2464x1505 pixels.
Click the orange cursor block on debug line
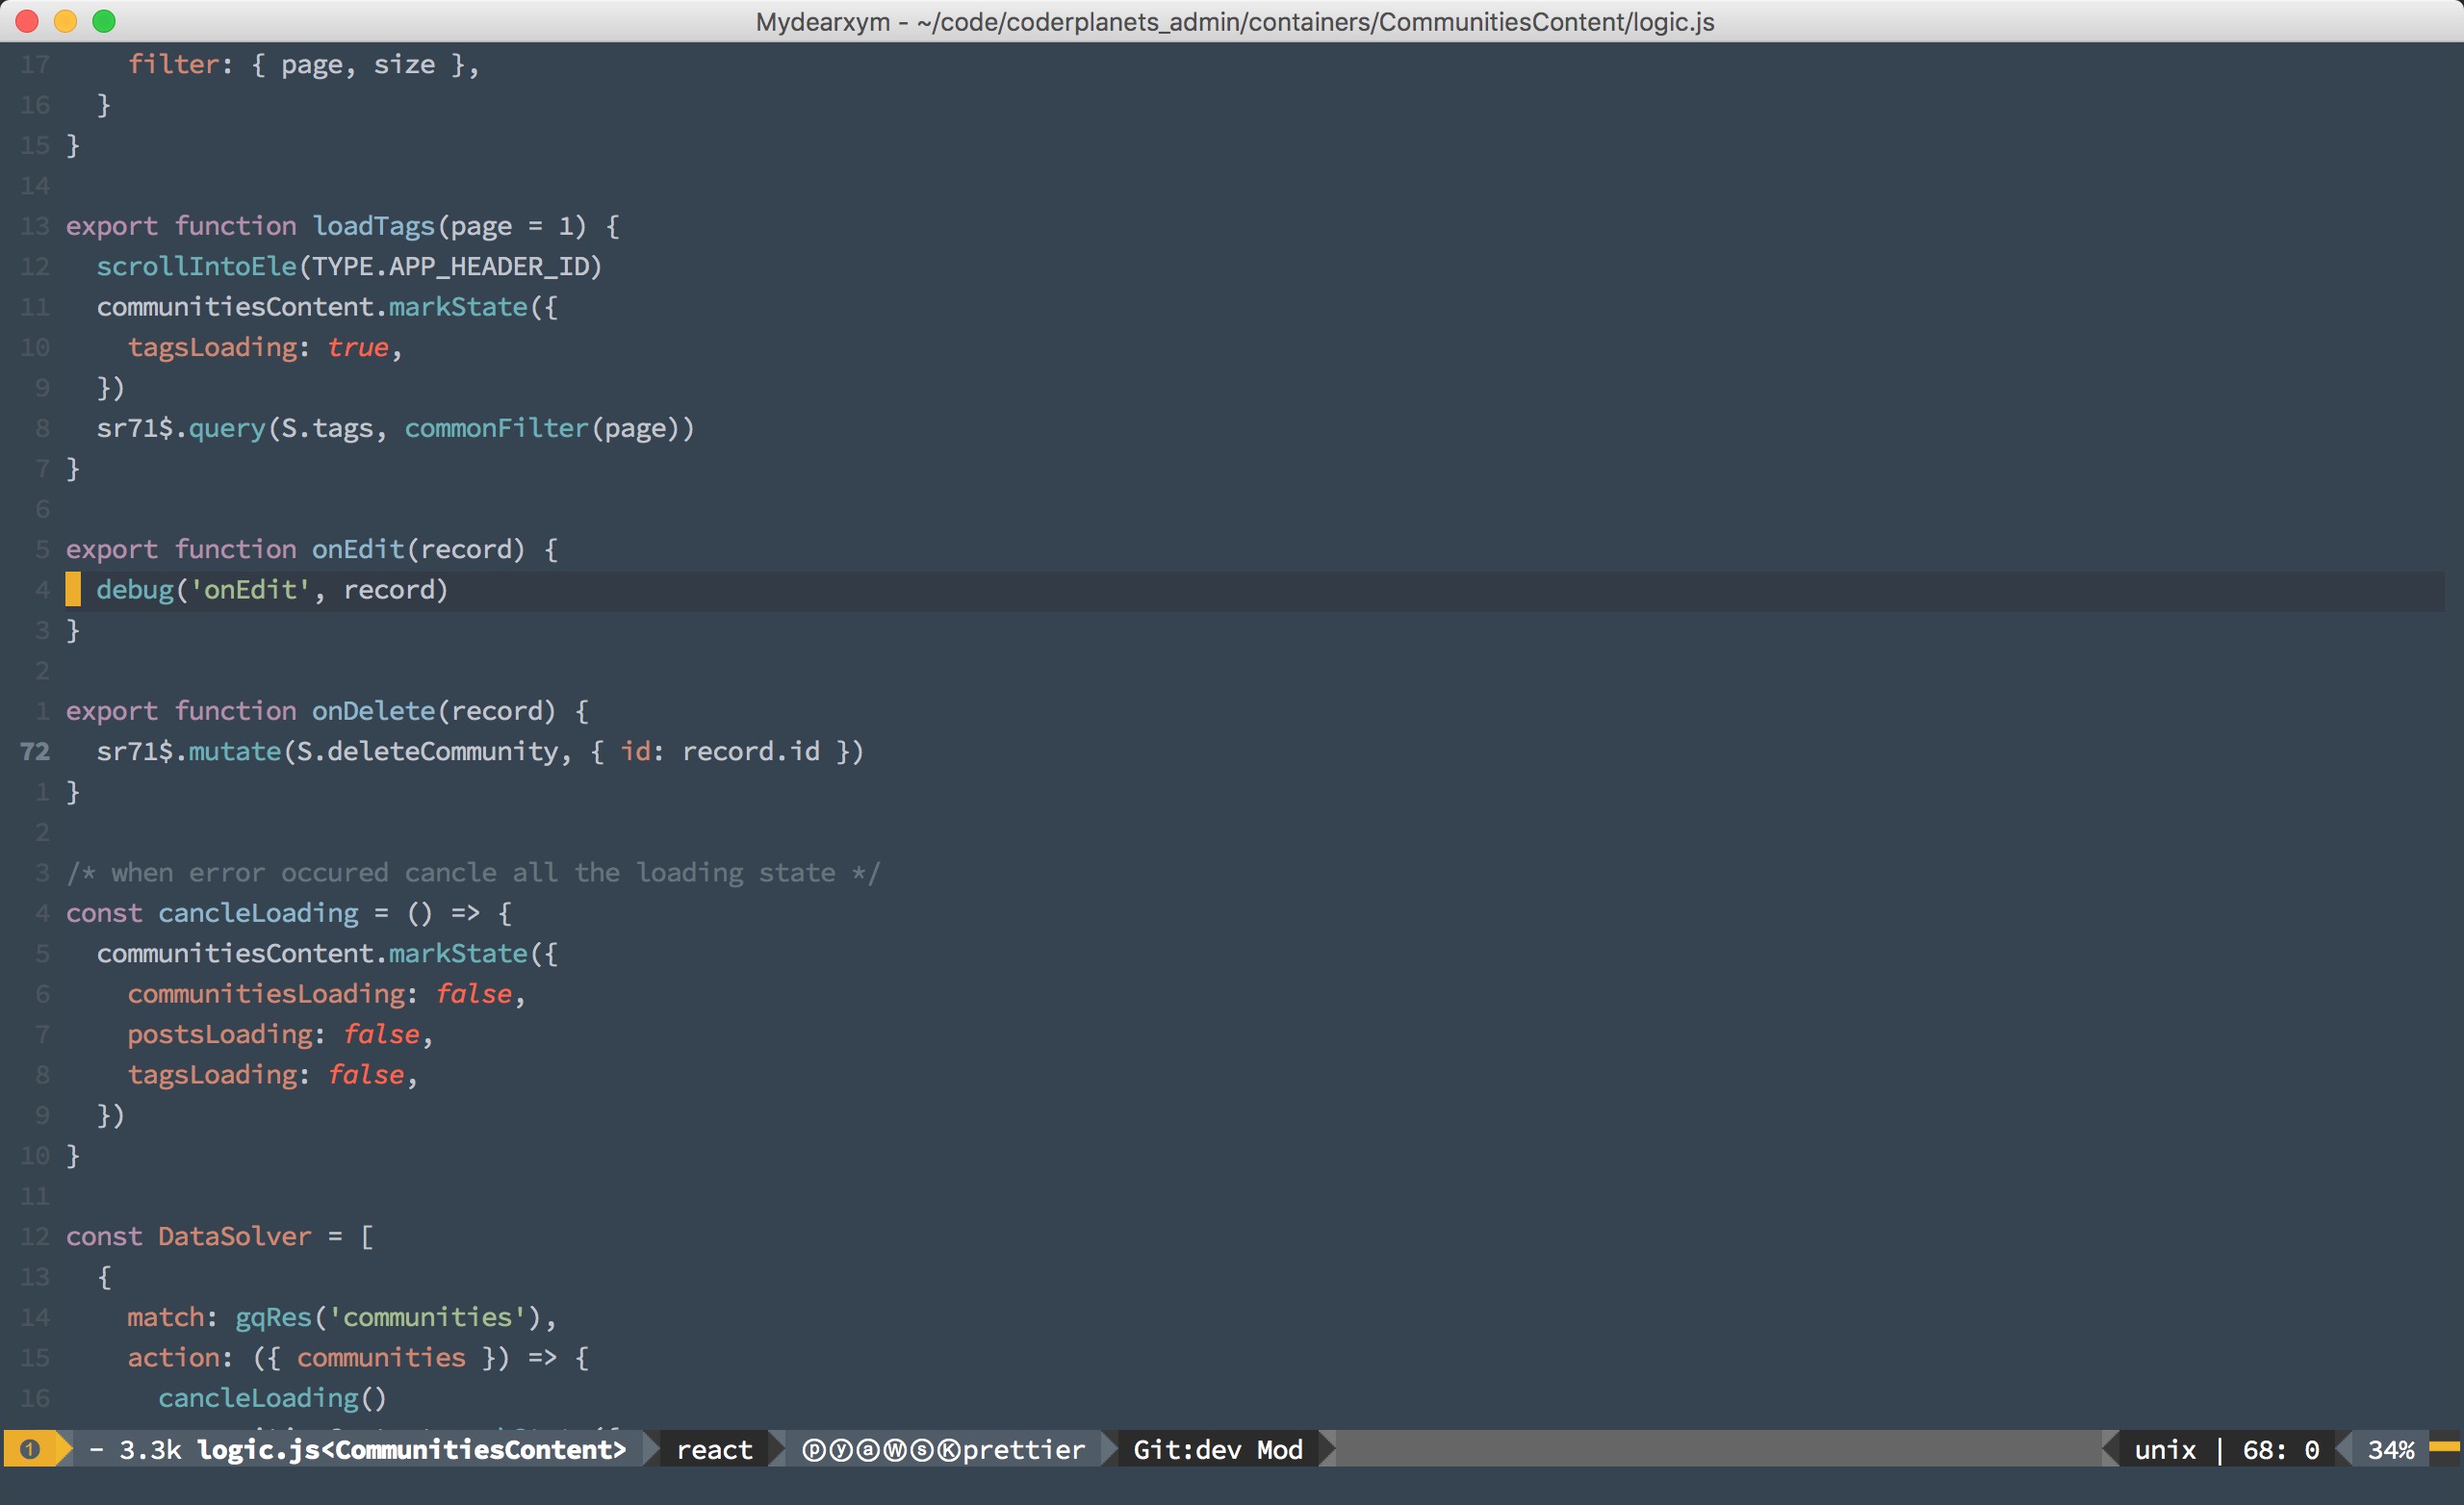[x=73, y=590]
